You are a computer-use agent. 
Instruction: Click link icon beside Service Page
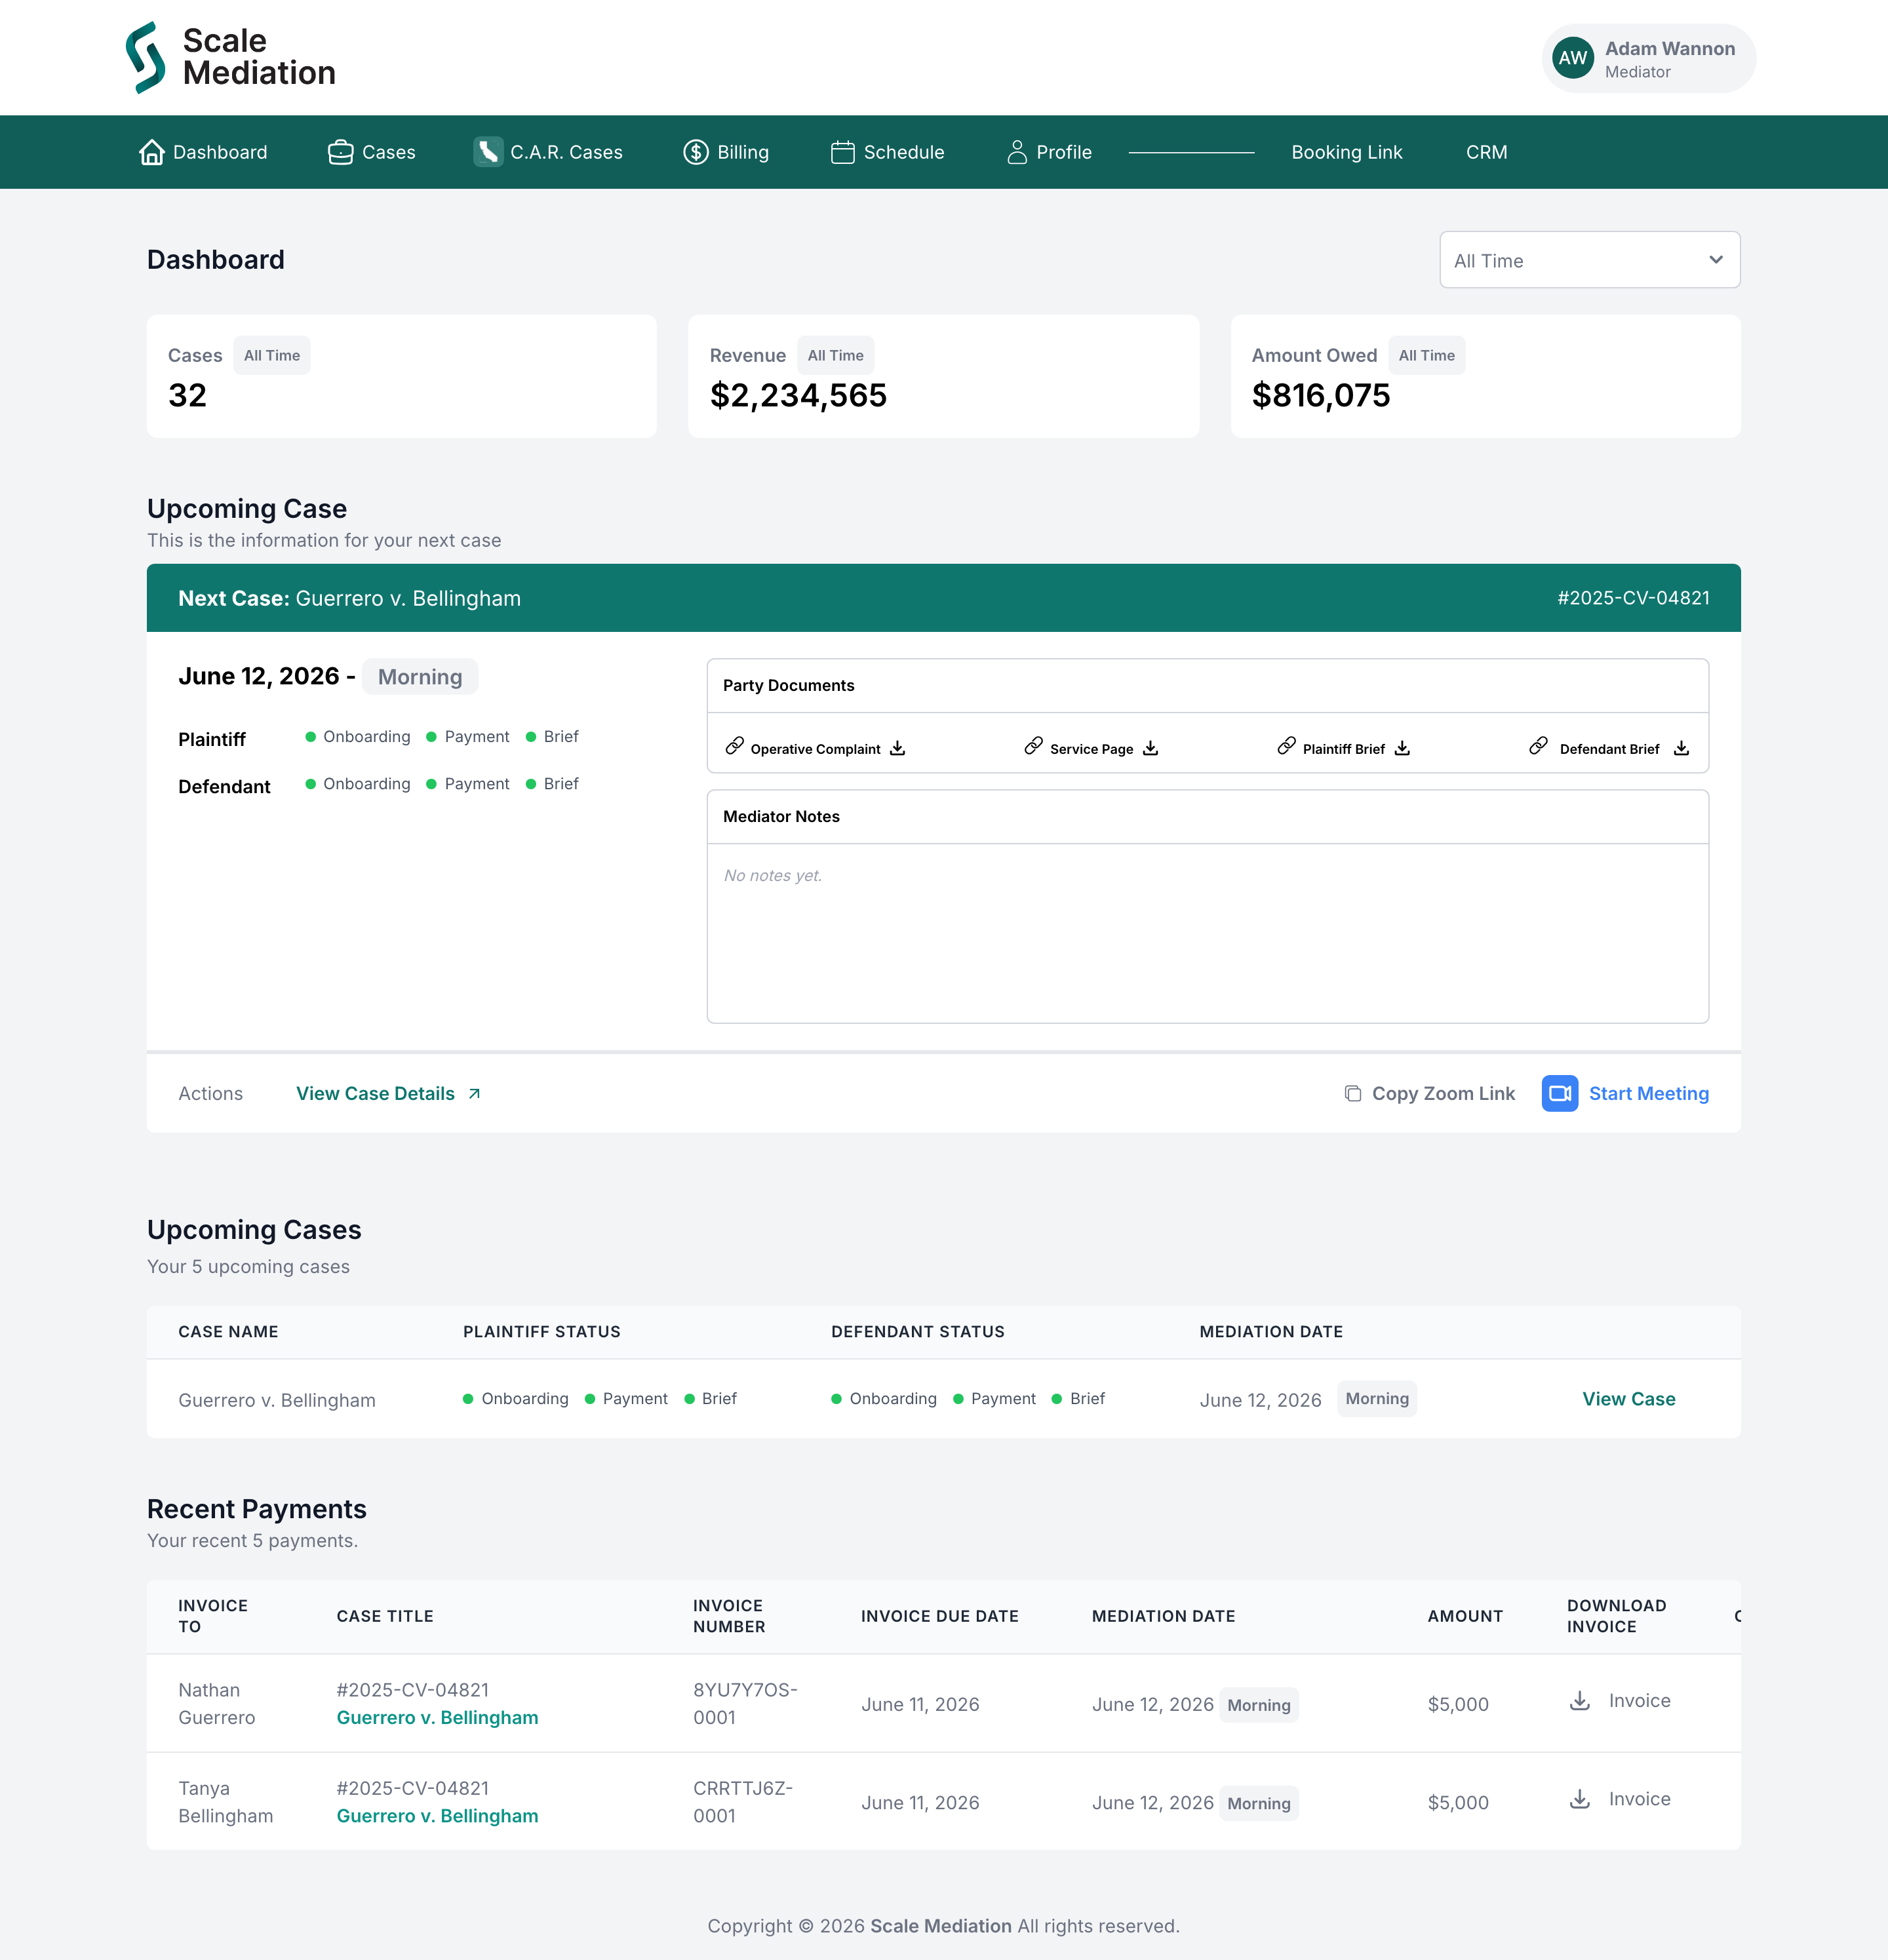pos(1034,746)
